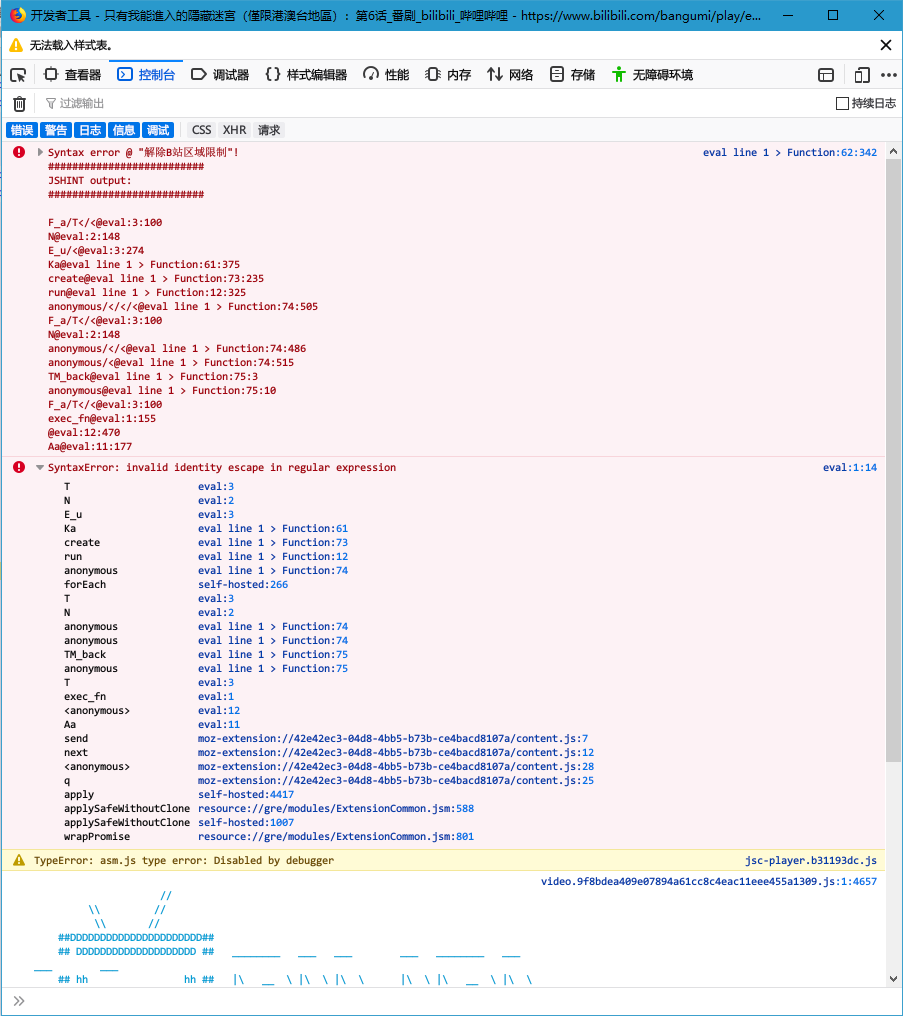Toggle the 调试 debug filter

tap(158, 130)
